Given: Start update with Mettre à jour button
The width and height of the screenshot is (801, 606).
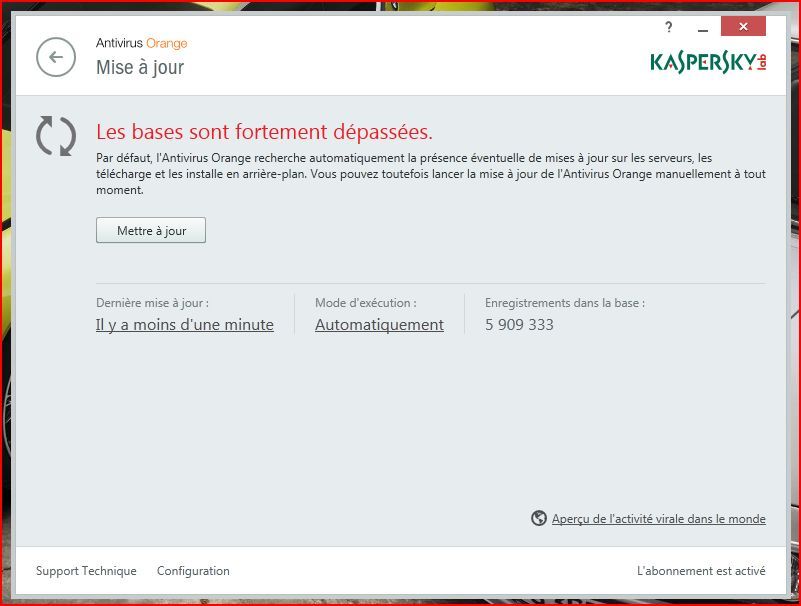Looking at the screenshot, I should pos(151,230).
